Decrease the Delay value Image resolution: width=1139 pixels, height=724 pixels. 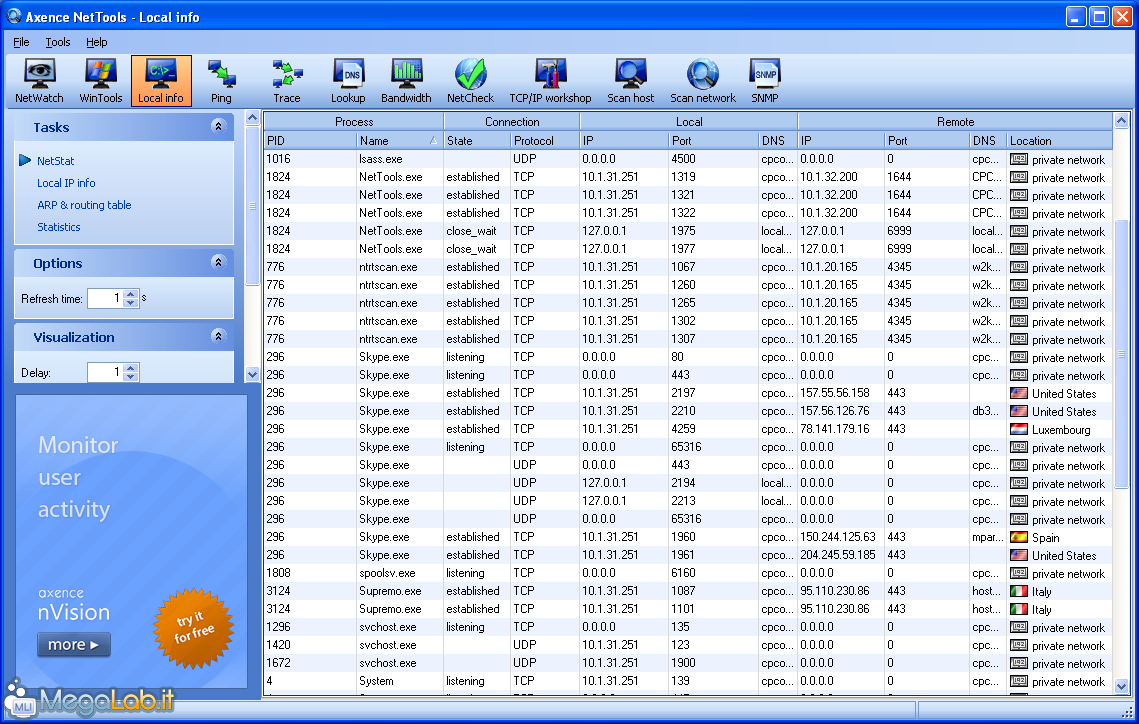(x=131, y=376)
